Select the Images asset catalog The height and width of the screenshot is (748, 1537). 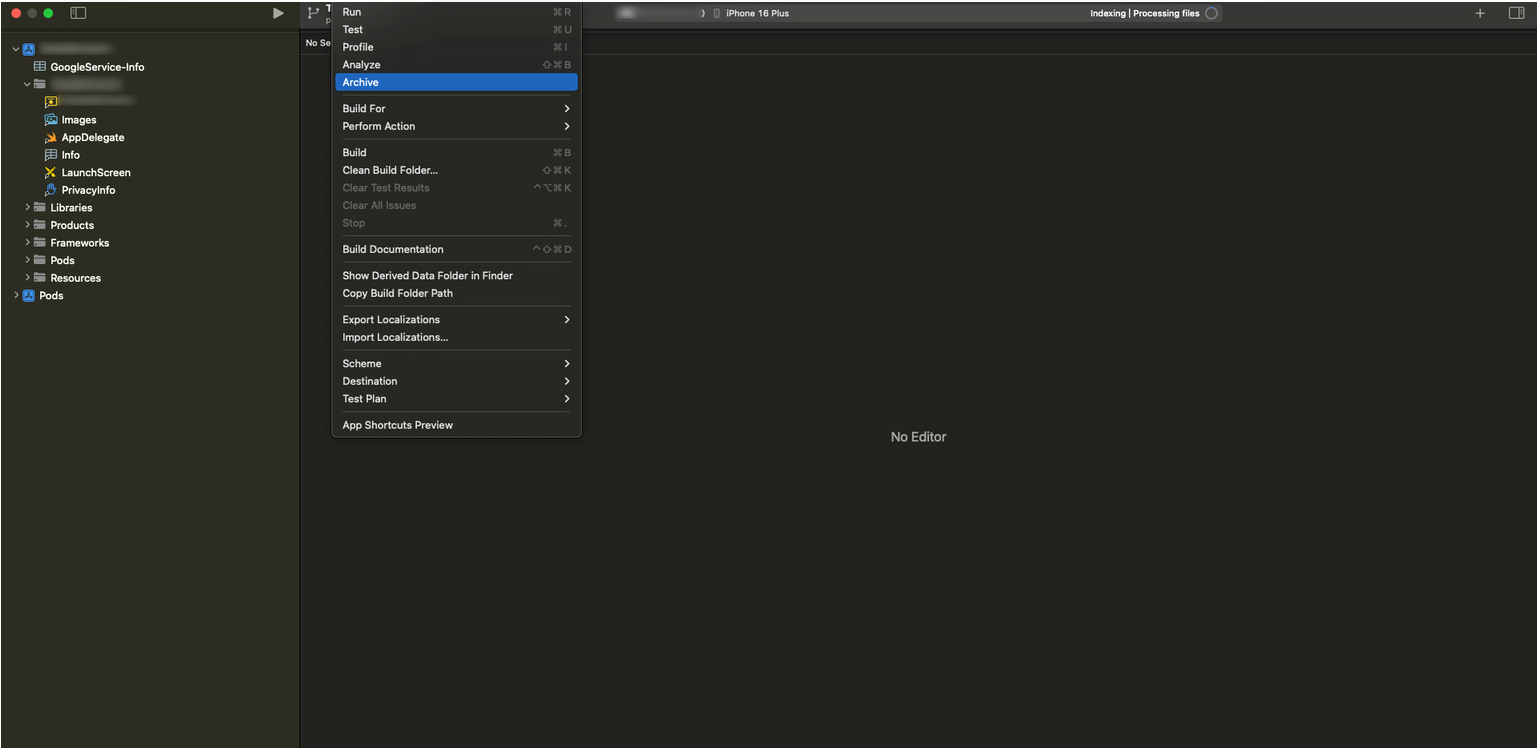(78, 120)
